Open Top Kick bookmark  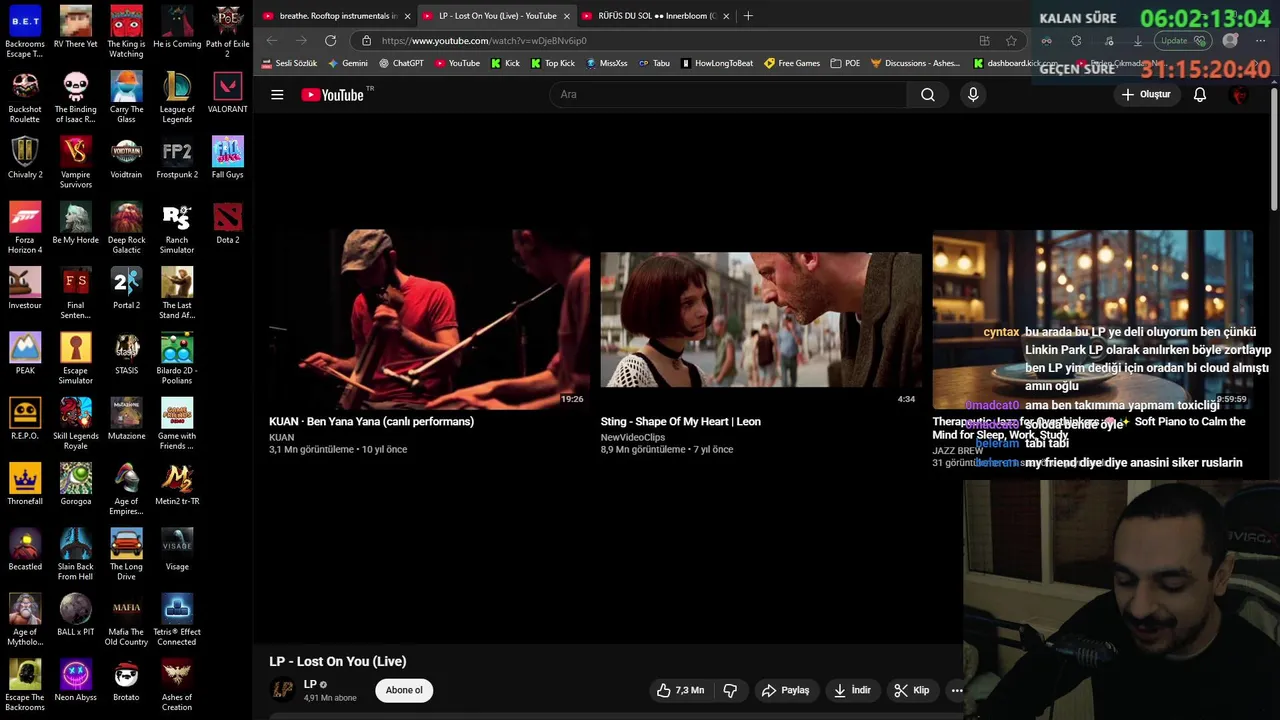553,63
